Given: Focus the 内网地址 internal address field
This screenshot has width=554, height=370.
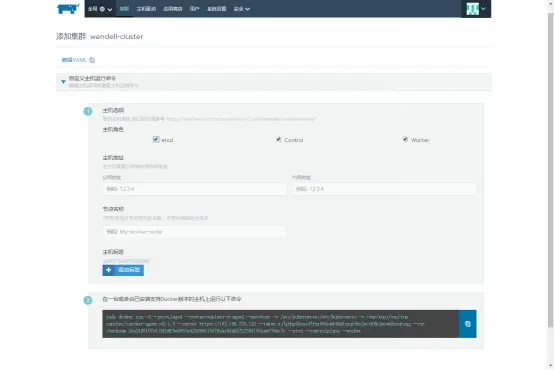Looking at the screenshot, I should click(384, 189).
